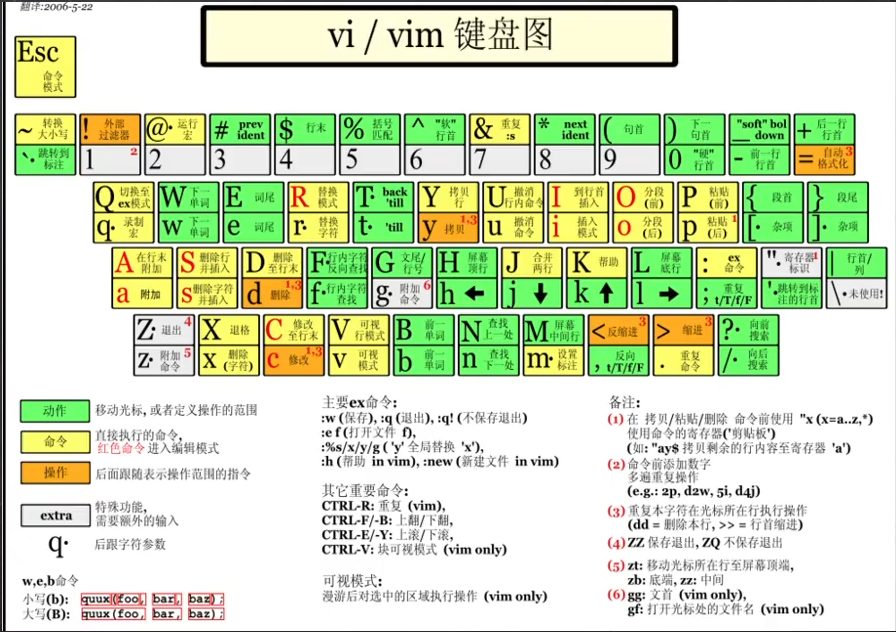
Task: Click the / 向后搜索 key
Action: tap(749, 361)
